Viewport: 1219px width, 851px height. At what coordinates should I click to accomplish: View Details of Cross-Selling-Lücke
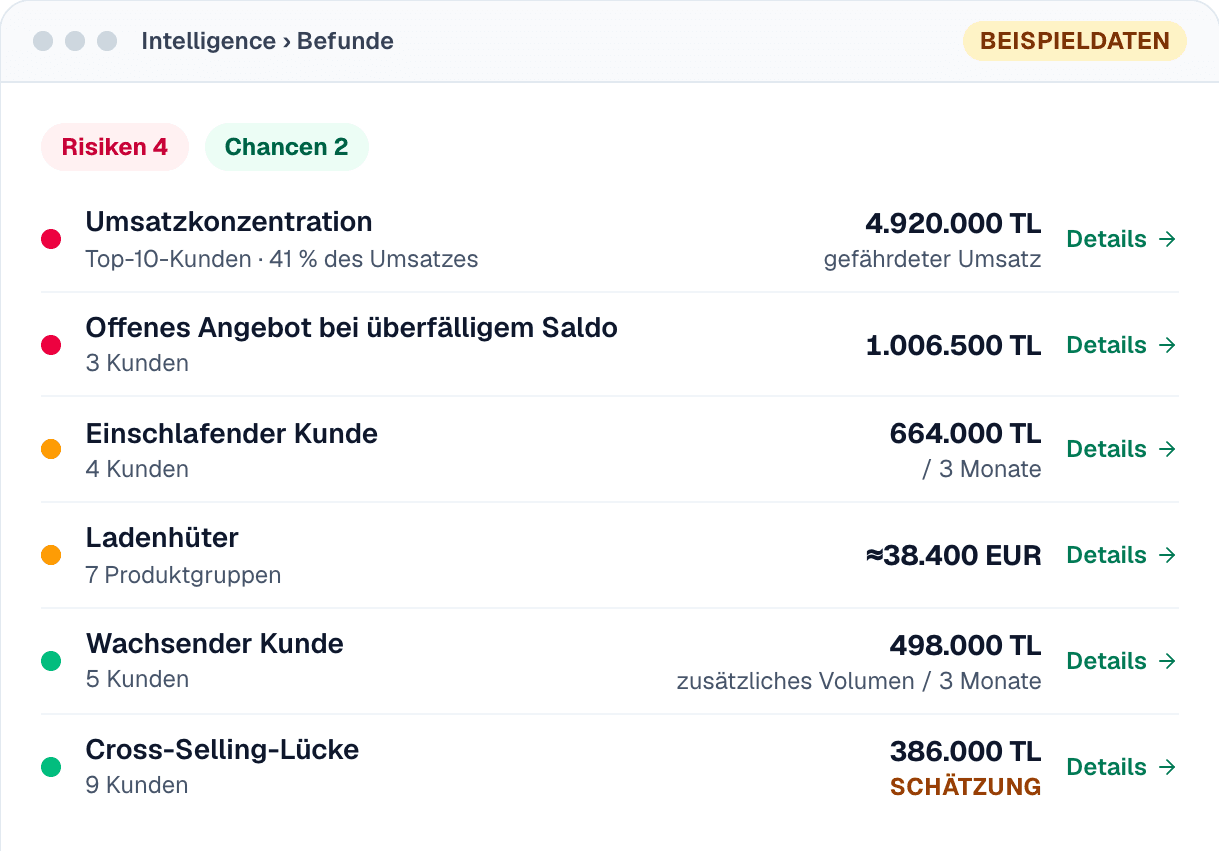[x=1122, y=767]
